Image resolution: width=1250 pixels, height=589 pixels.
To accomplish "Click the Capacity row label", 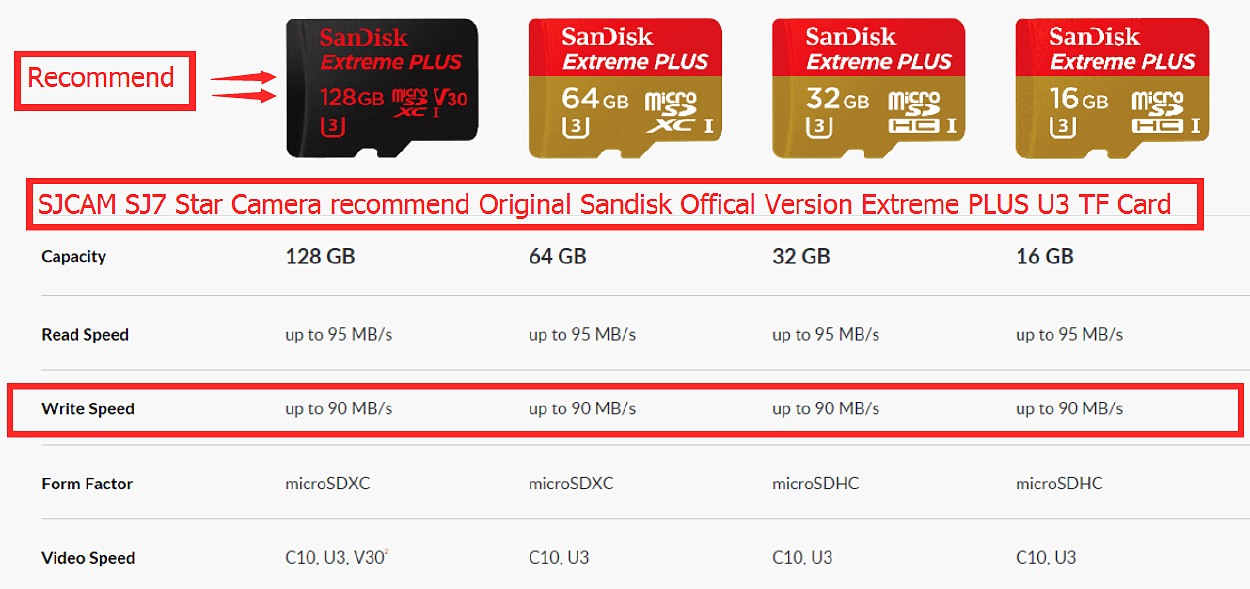I will [x=73, y=257].
